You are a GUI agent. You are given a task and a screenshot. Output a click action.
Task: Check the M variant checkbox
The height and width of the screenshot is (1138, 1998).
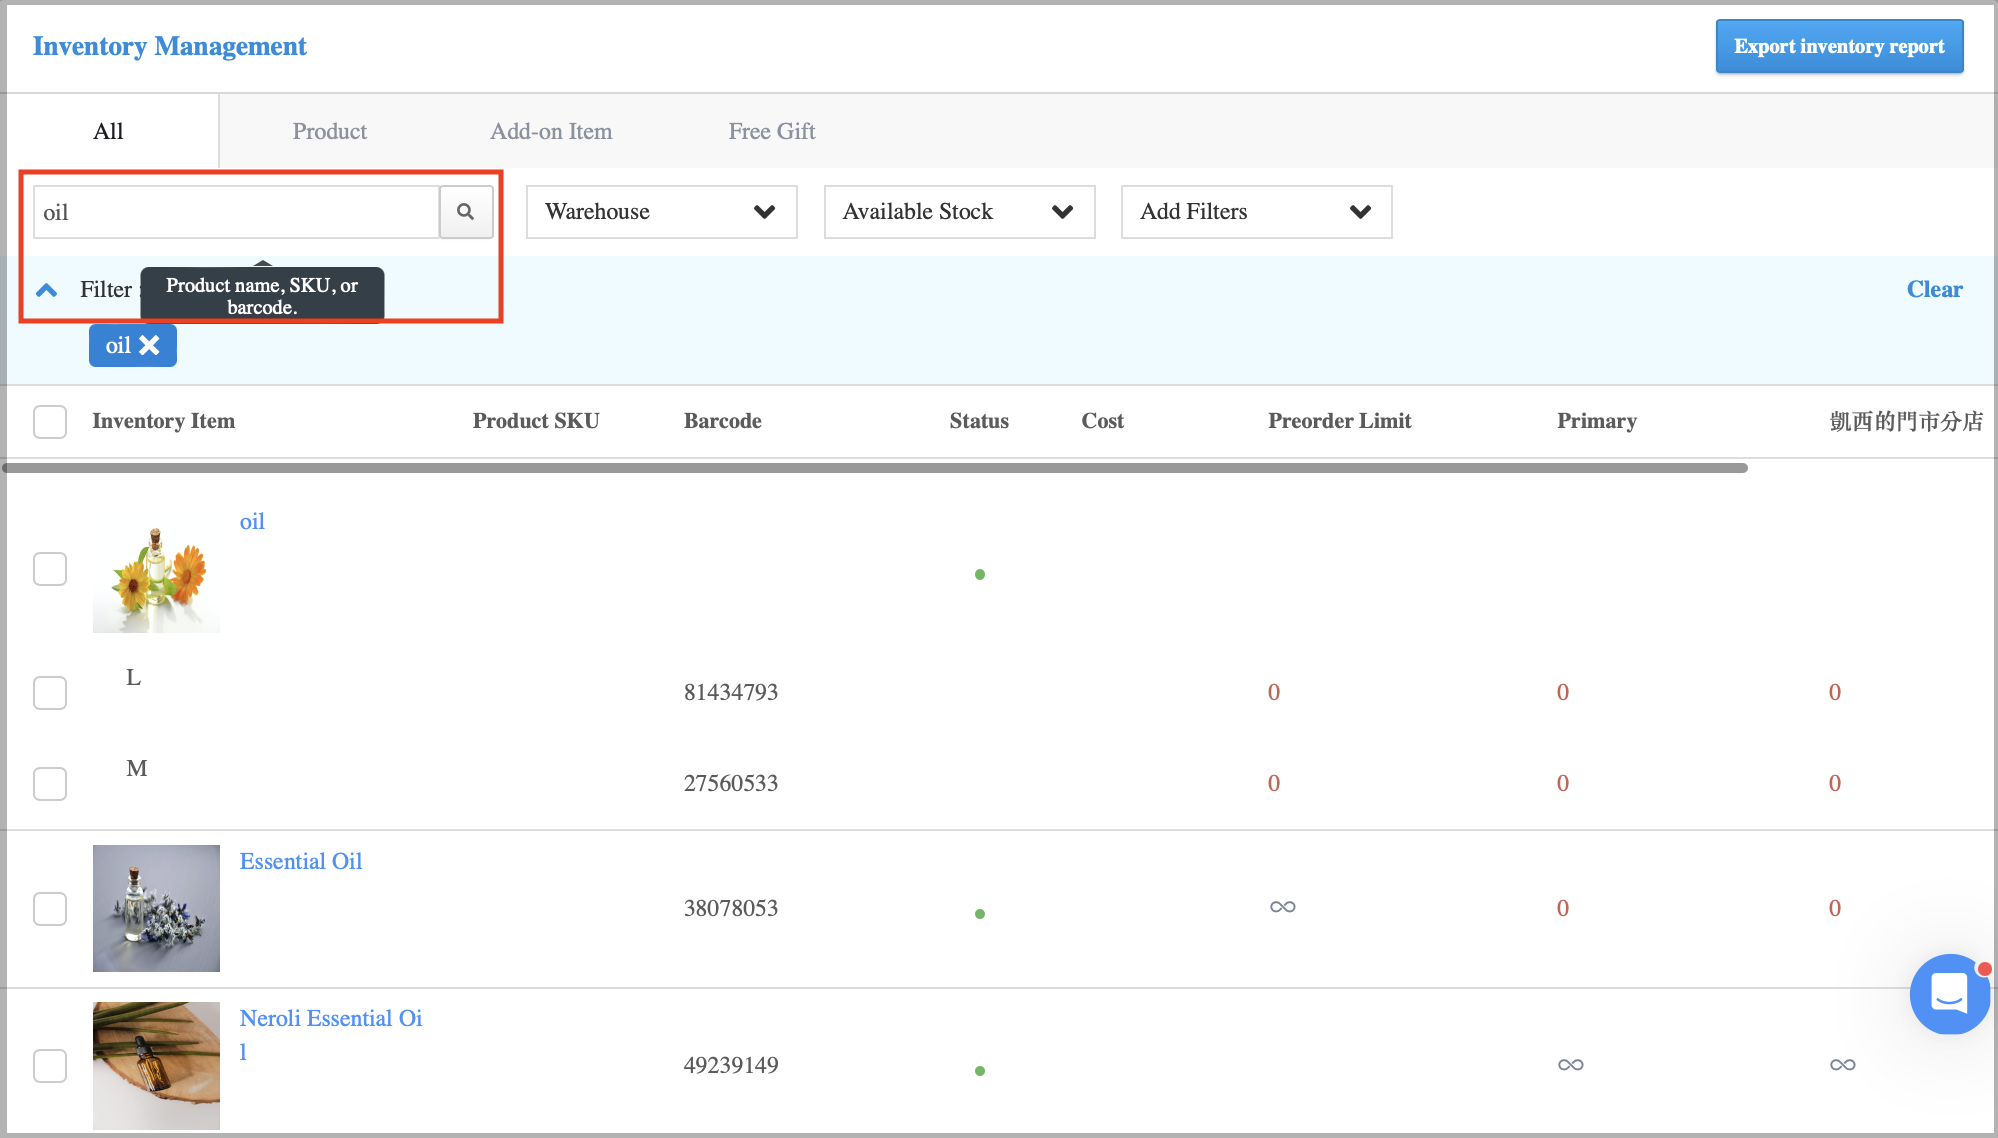50,784
